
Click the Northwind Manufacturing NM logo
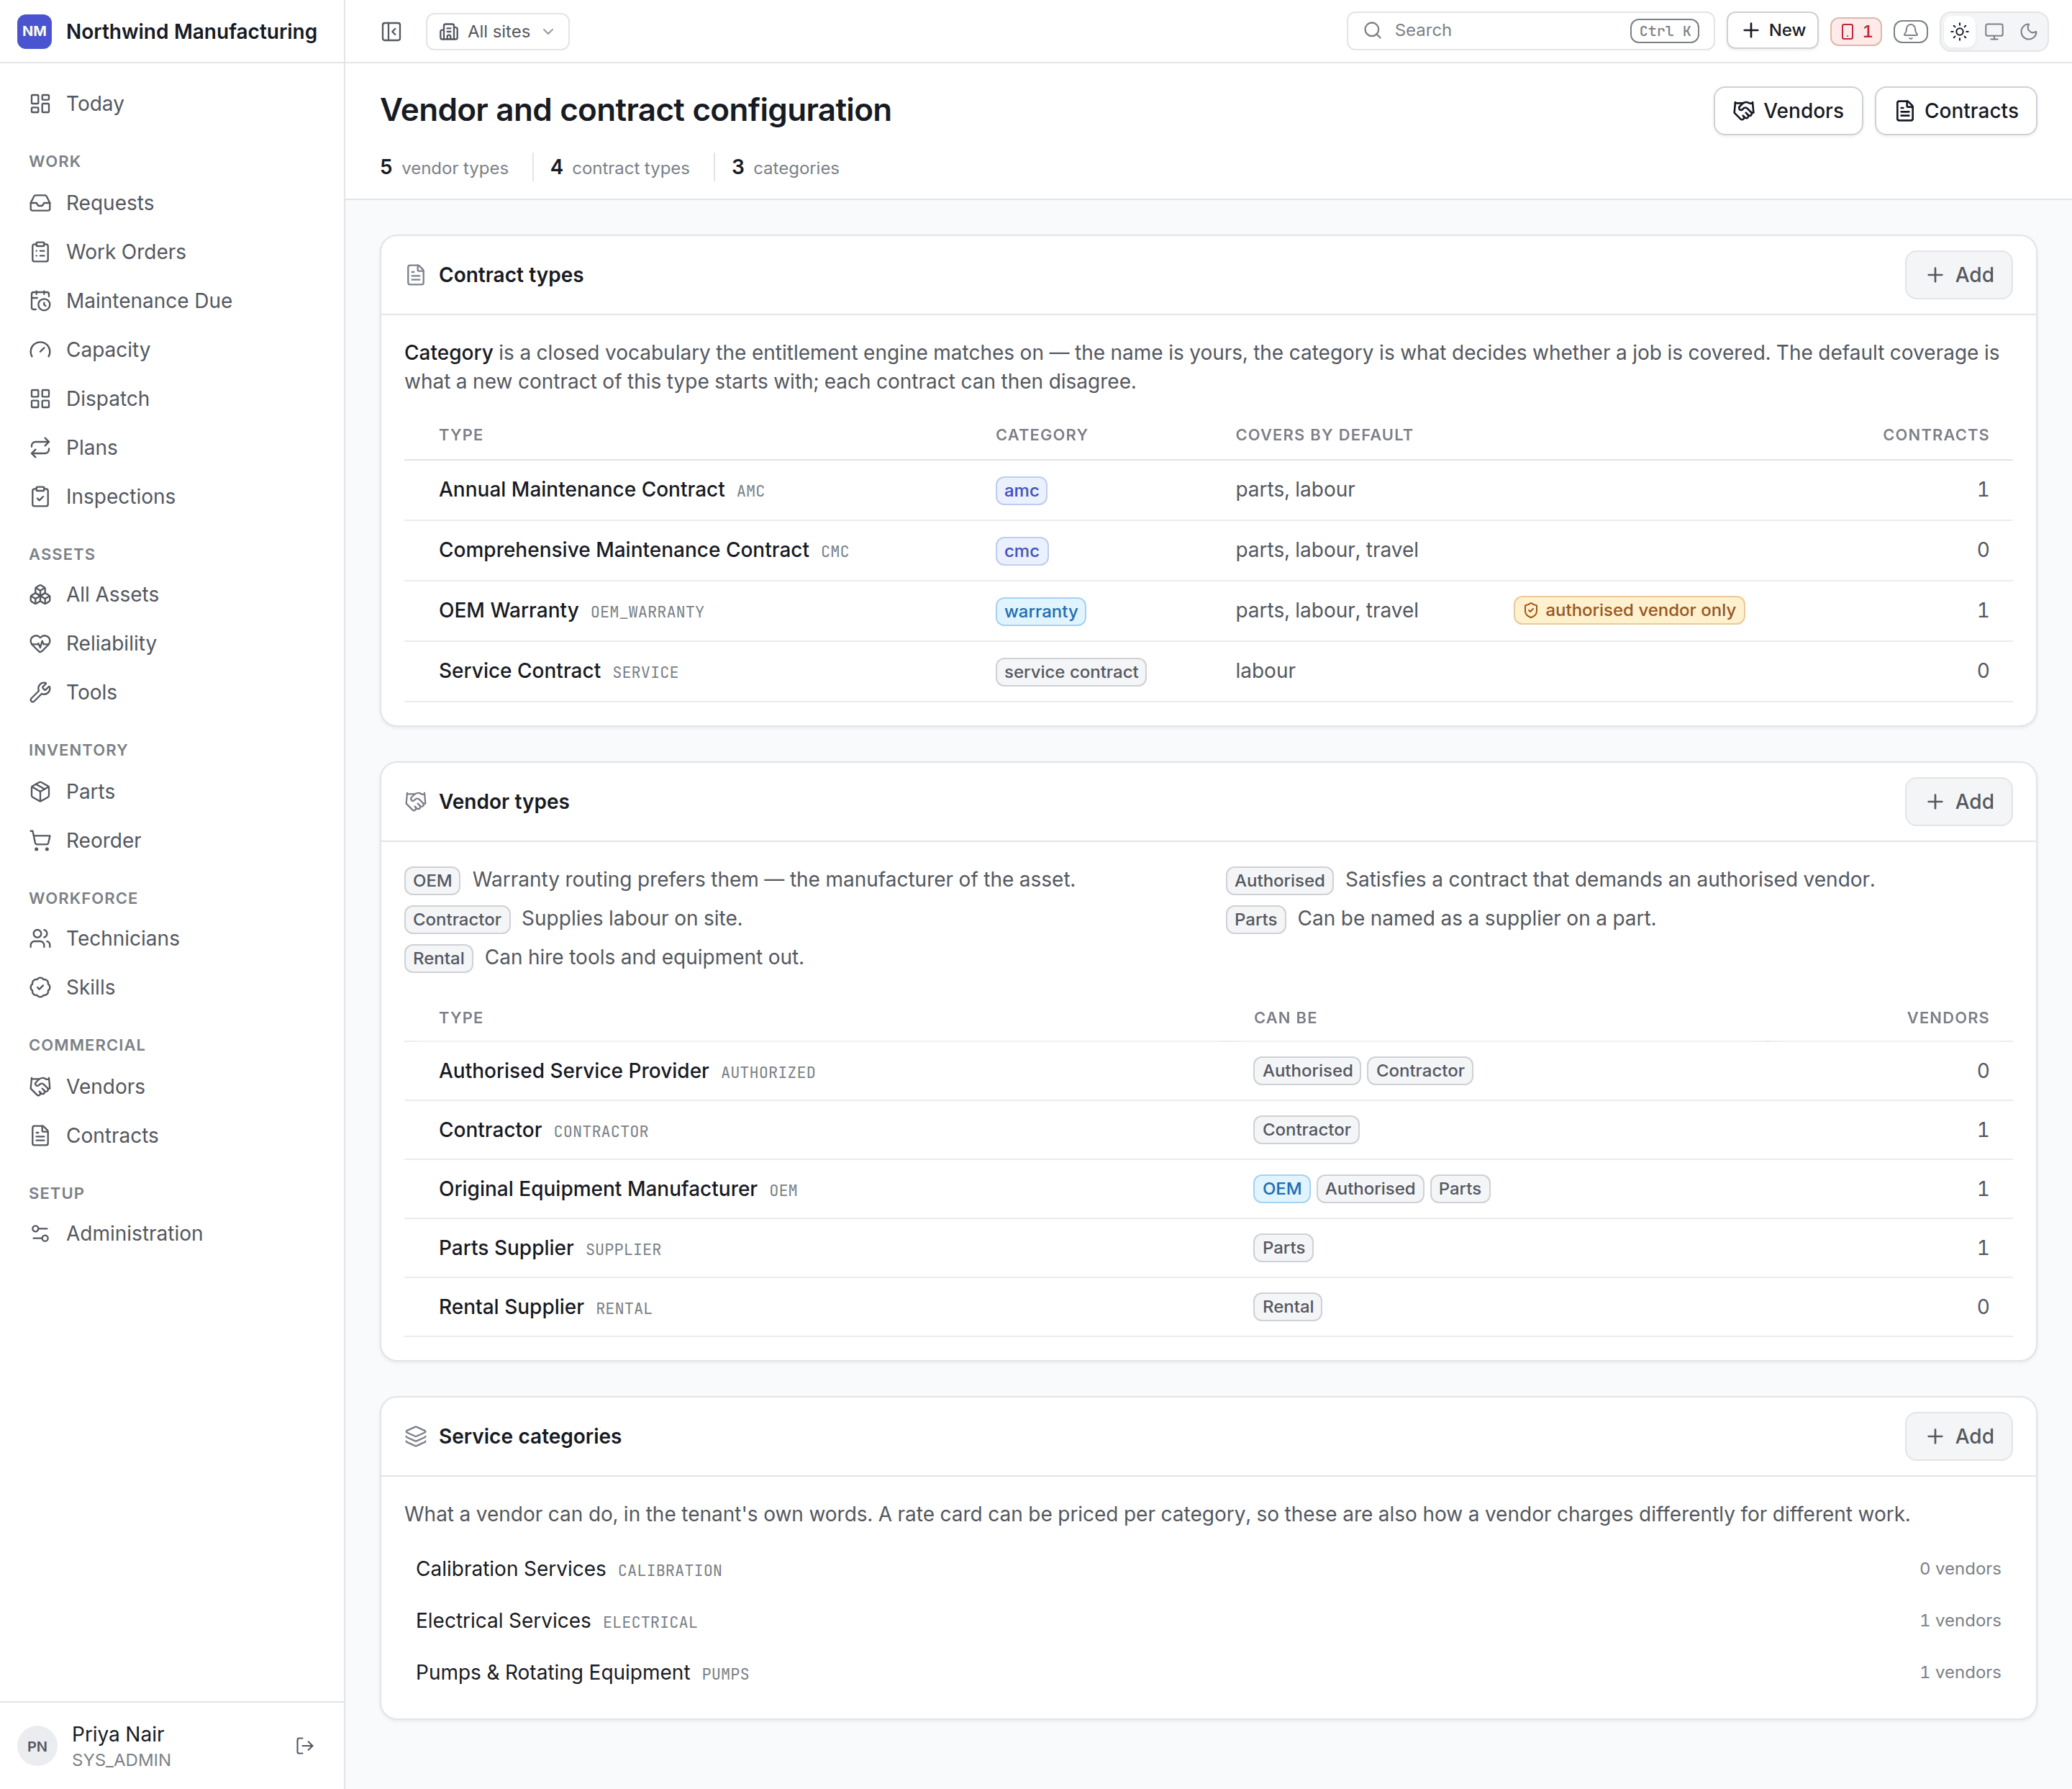[35, 32]
